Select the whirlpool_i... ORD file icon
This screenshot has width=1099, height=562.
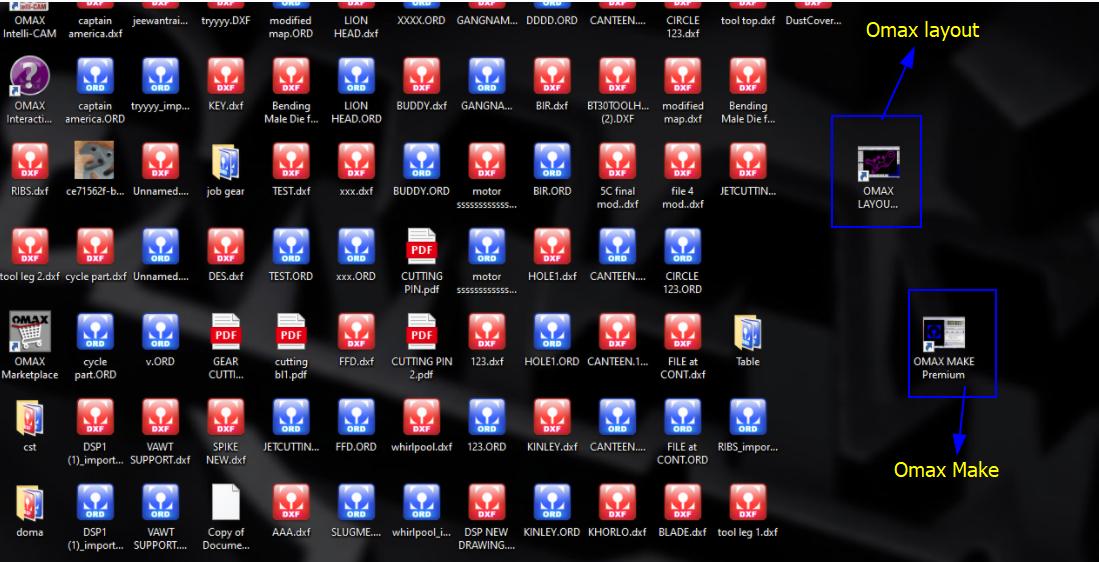(x=421, y=502)
